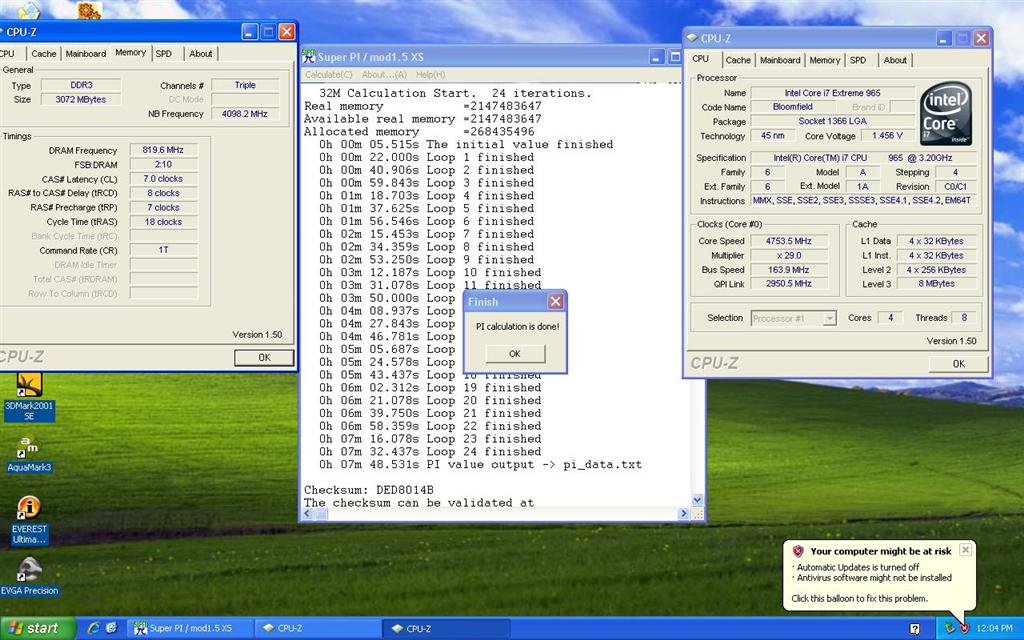The width and height of the screenshot is (1024, 640).
Task: Click the Super PI title bar icon
Action: click(308, 56)
